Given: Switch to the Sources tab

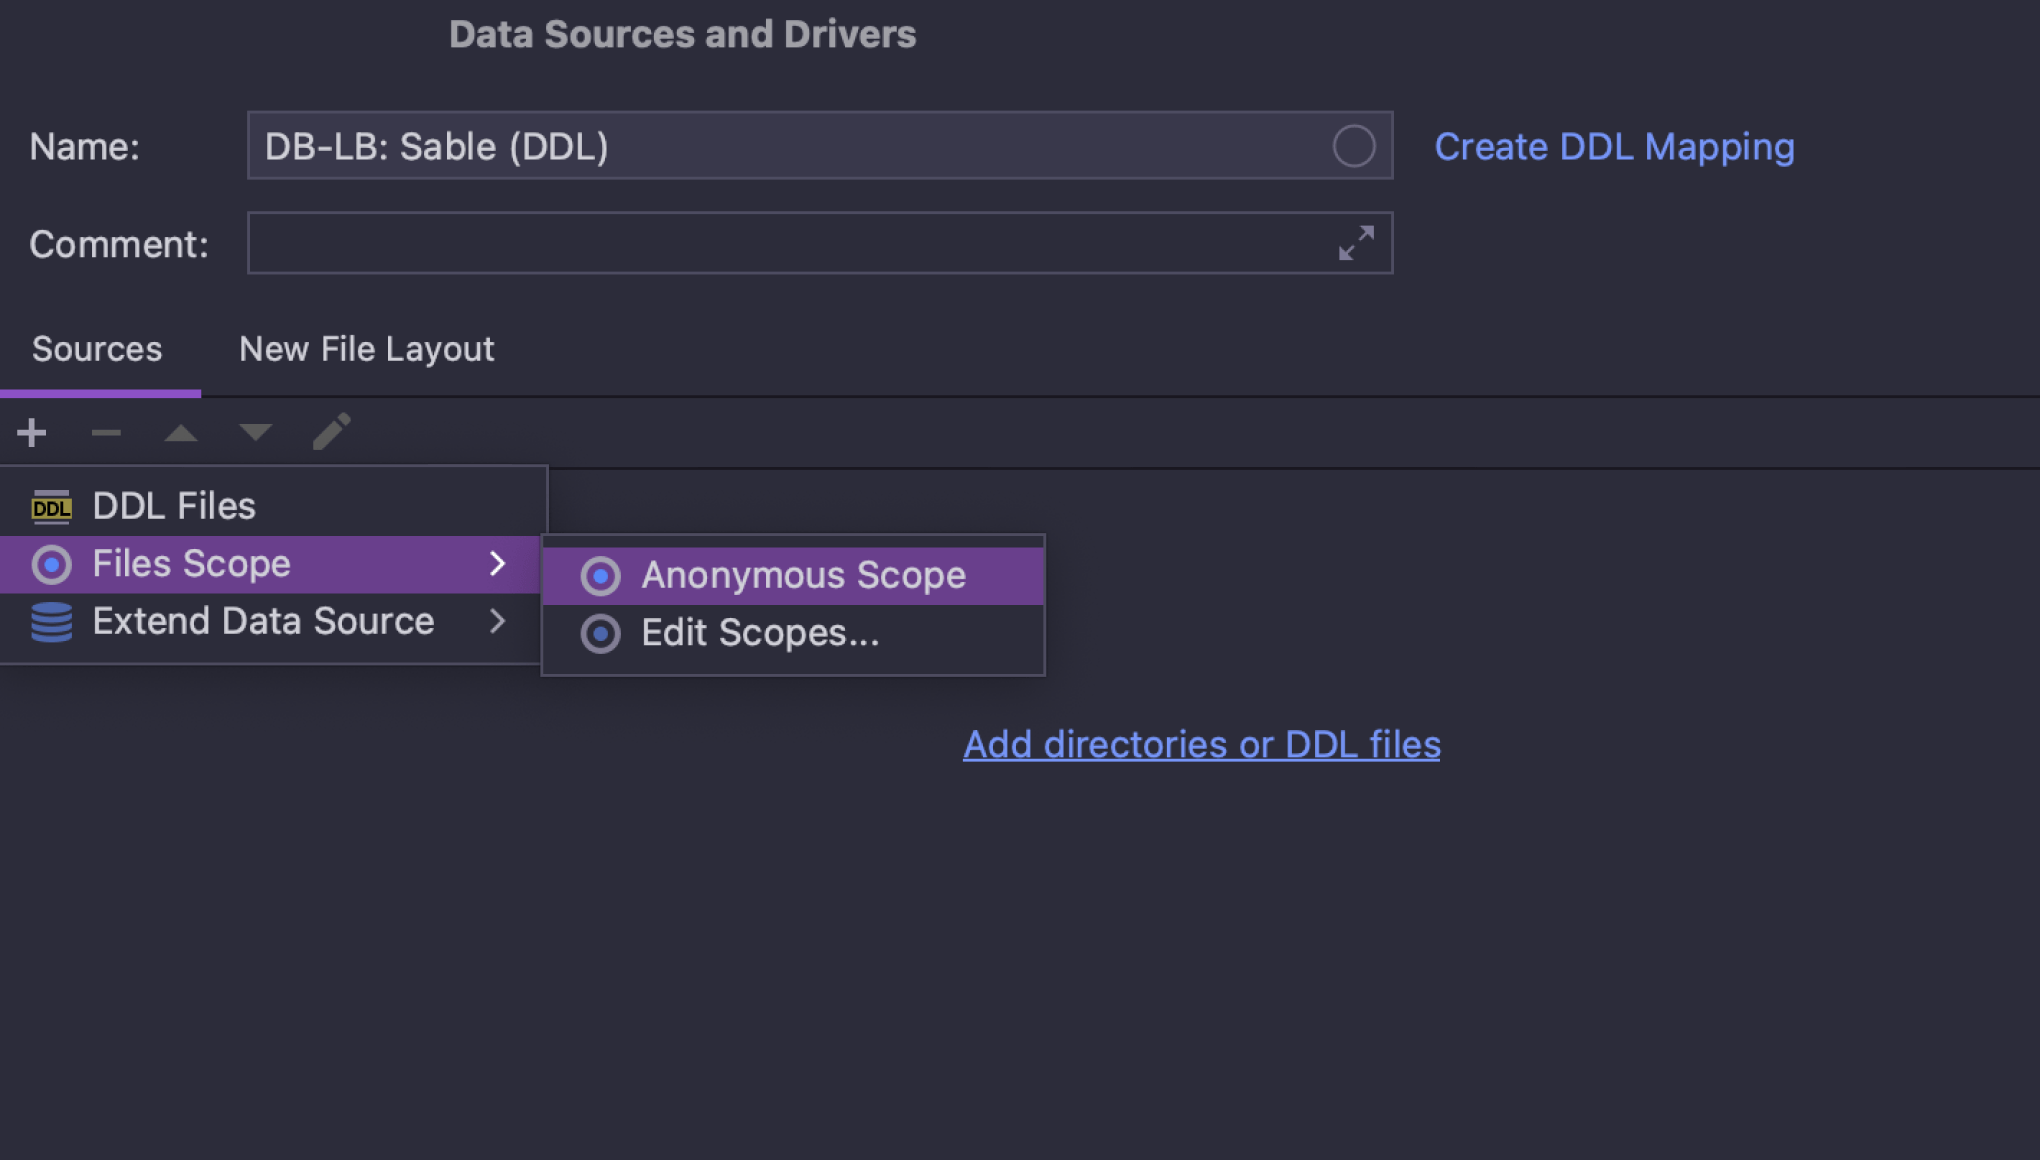Looking at the screenshot, I should (97, 349).
